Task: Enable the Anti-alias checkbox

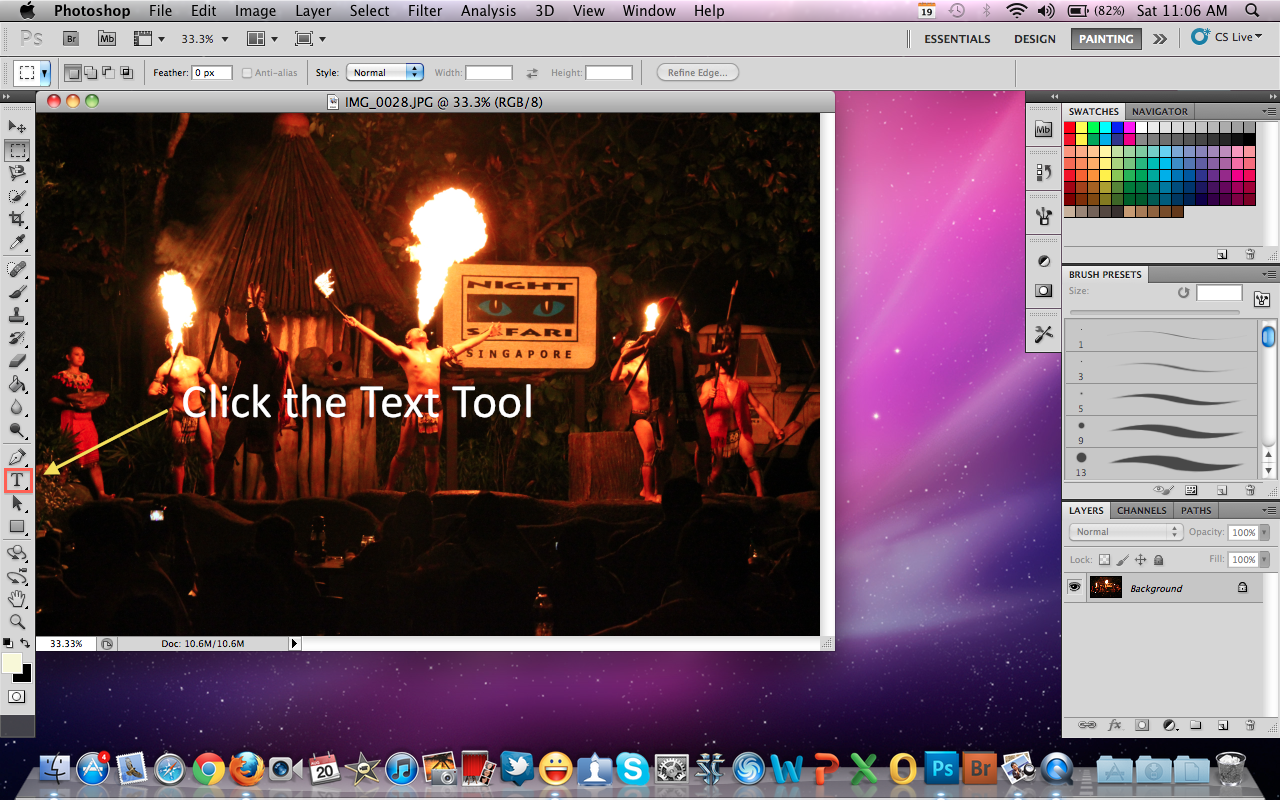Action: (x=246, y=72)
